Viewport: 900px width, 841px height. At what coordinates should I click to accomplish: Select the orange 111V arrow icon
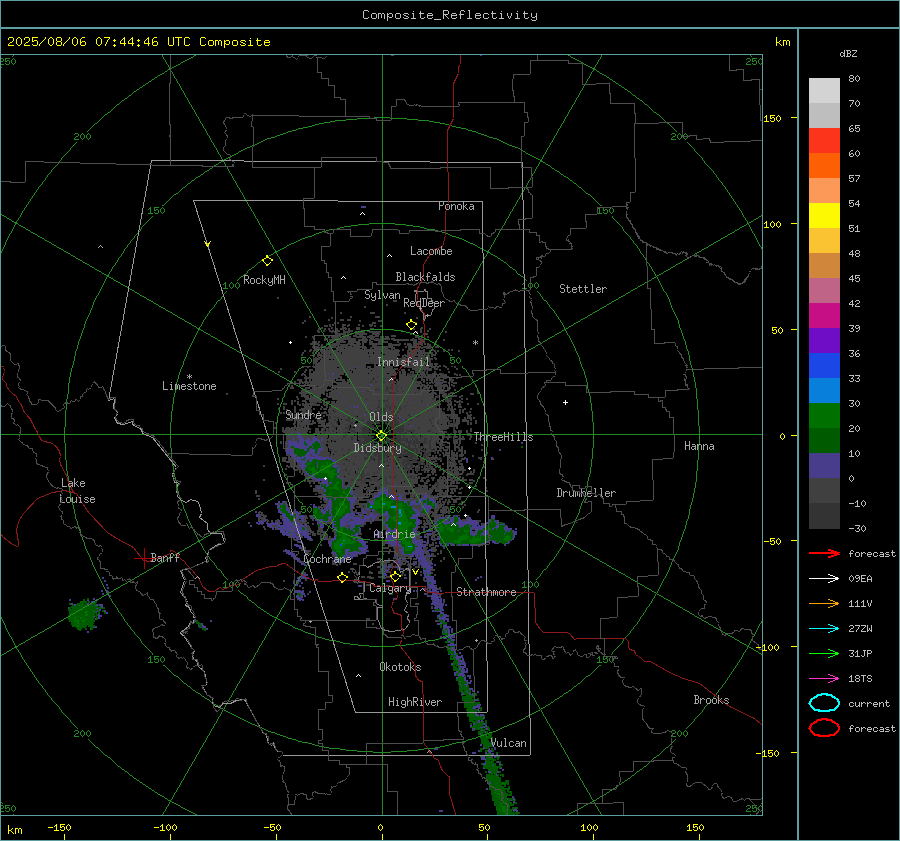[x=824, y=603]
